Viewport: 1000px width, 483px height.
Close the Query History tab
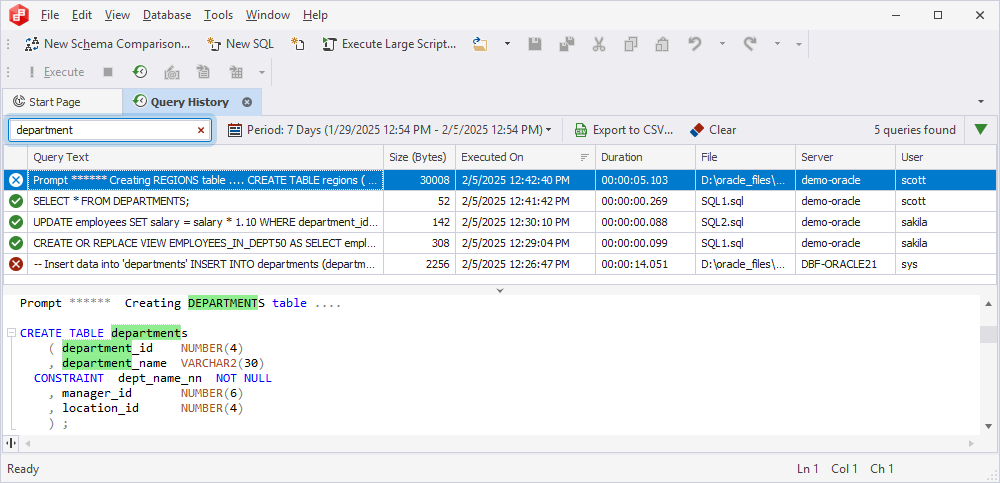tap(247, 102)
